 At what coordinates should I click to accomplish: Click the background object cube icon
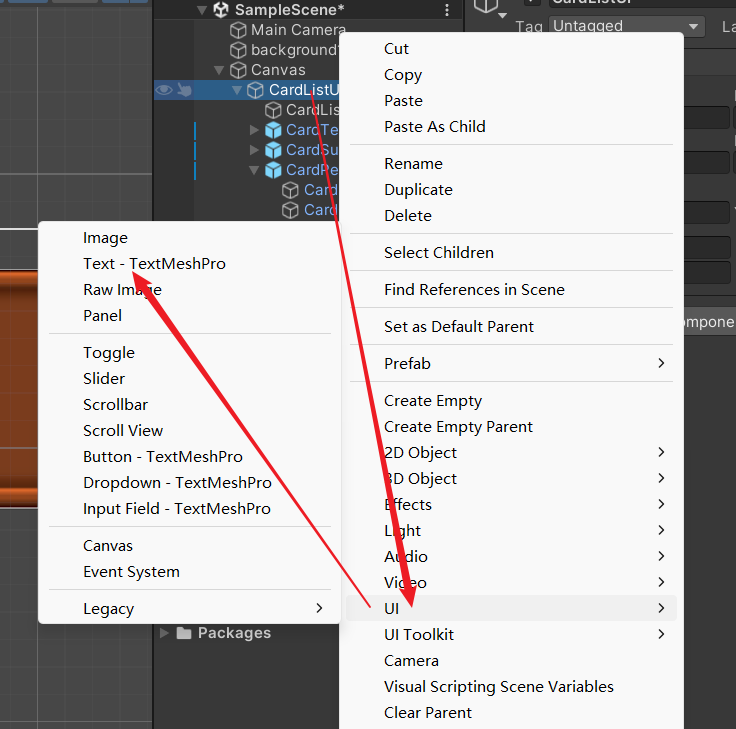[238, 50]
